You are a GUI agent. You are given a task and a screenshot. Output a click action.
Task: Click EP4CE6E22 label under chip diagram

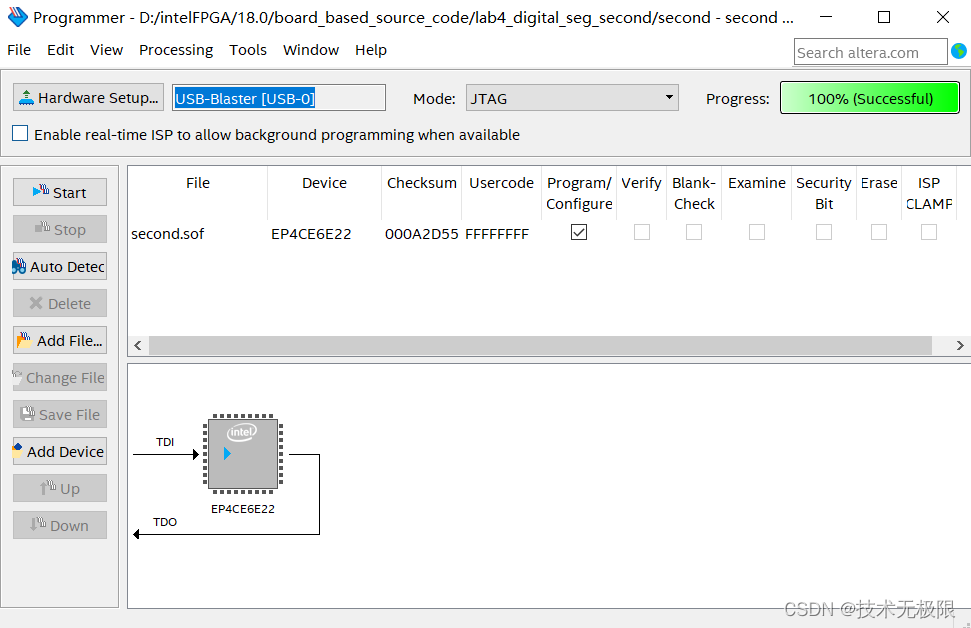(x=243, y=508)
